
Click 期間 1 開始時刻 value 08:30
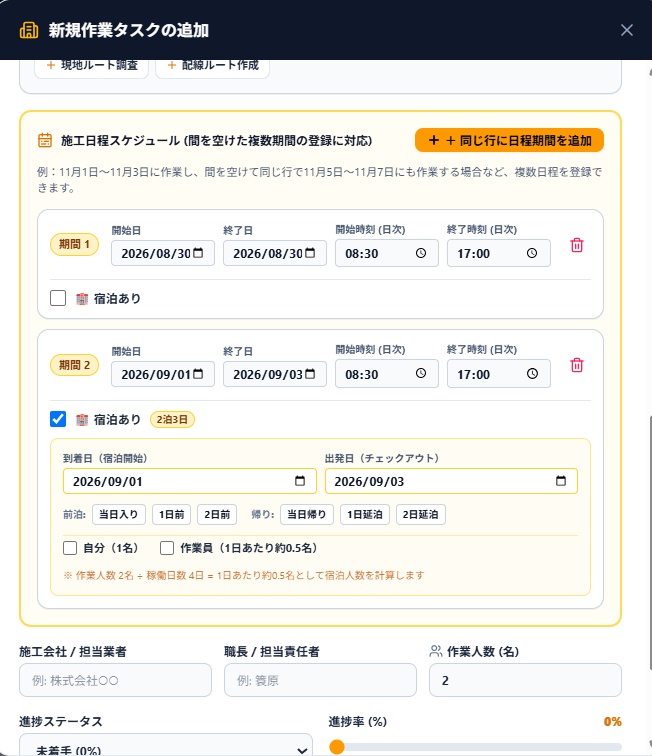(x=362, y=254)
